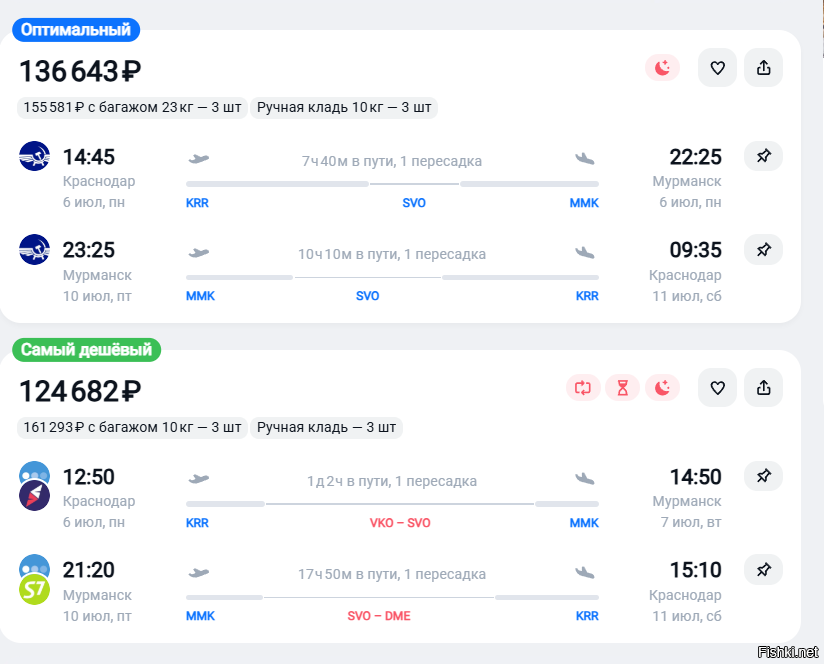
Task: Pin the 12:50 Краснодар departure flight
Action: click(x=763, y=477)
